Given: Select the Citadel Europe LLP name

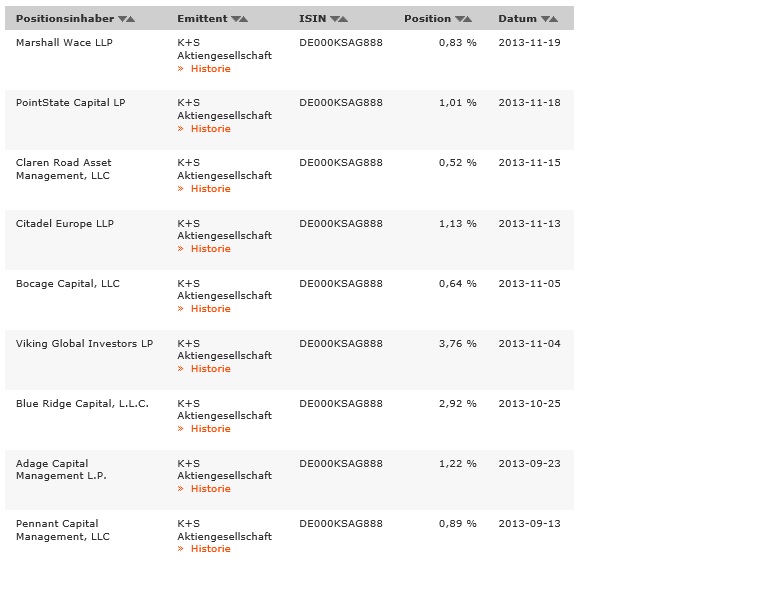Looking at the screenshot, I should pyautogui.click(x=65, y=224).
